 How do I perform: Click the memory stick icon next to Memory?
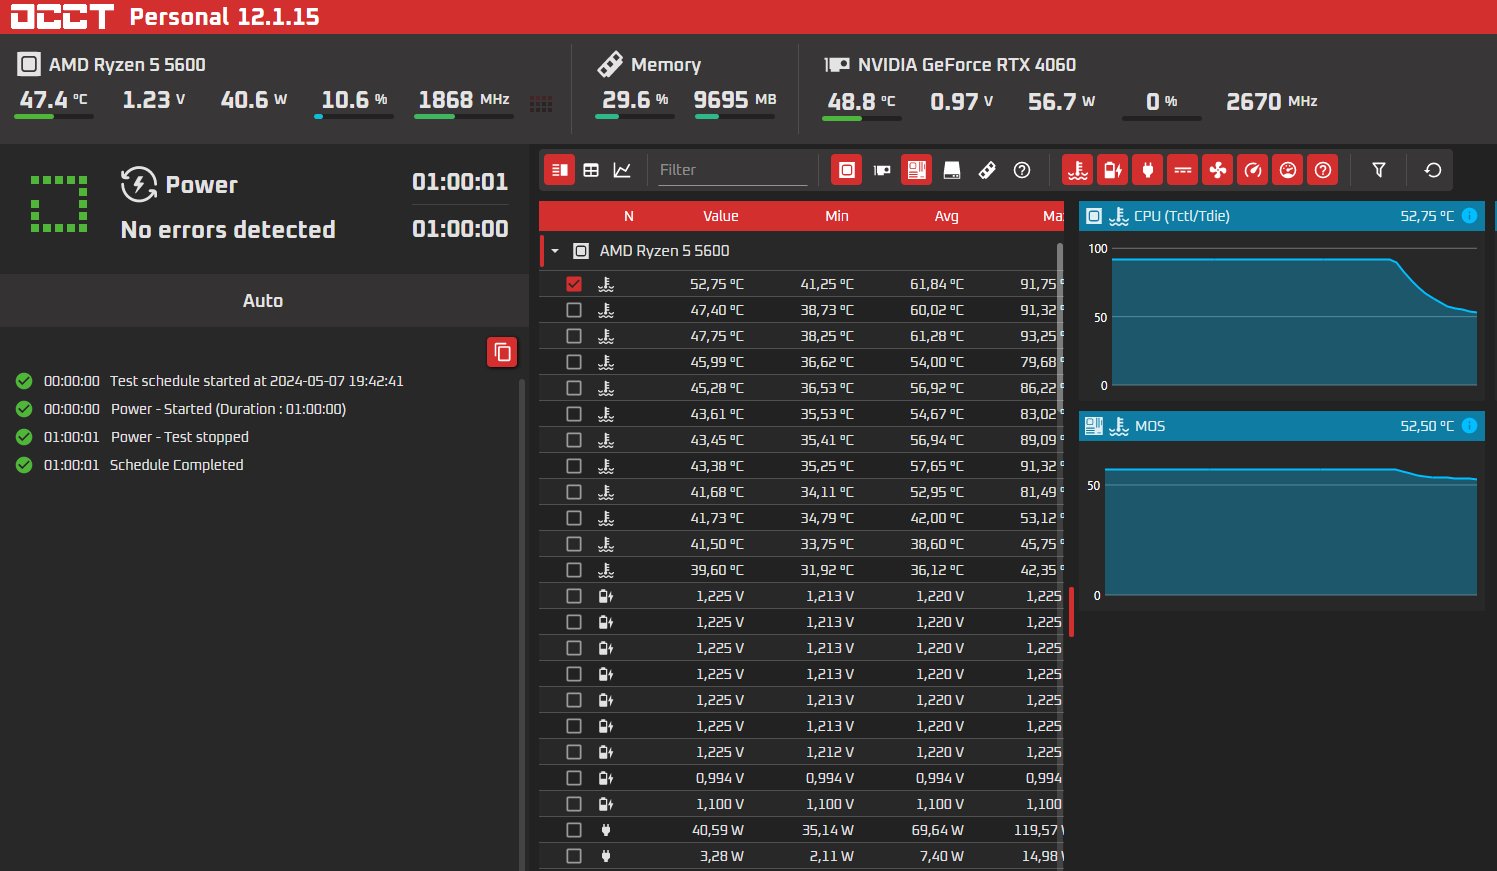pos(610,64)
